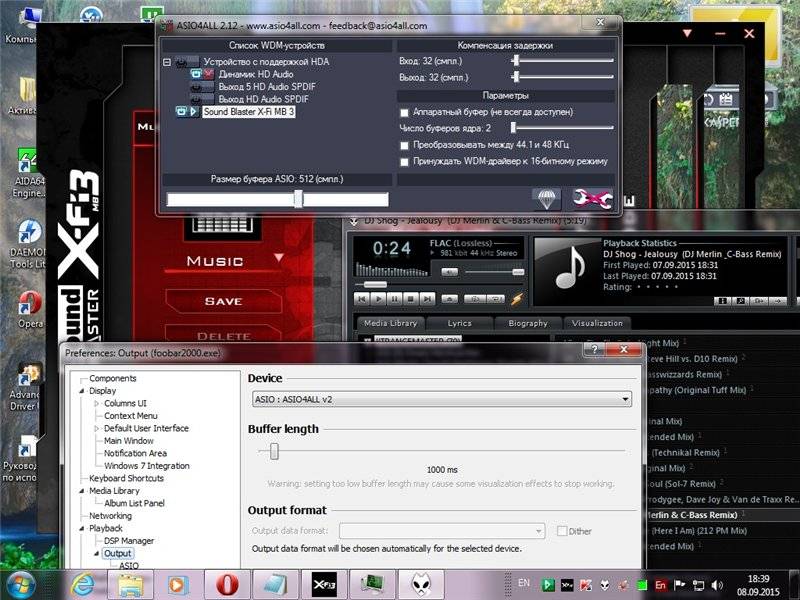Select Output in preferences tree
Screen dimensions: 800x600
(117, 554)
